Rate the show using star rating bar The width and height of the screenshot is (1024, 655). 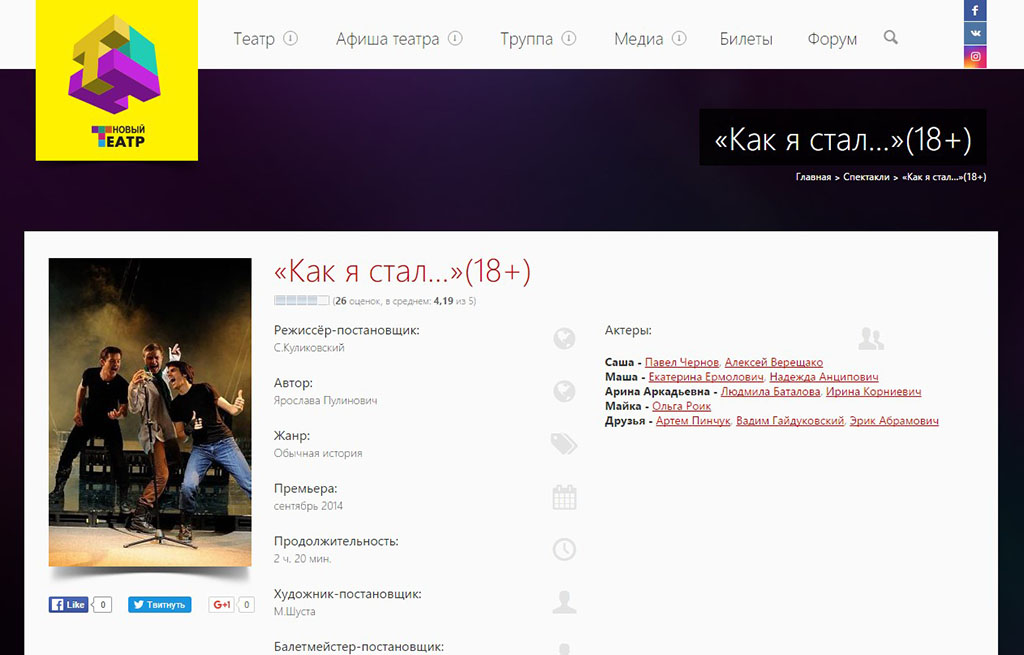tap(302, 300)
